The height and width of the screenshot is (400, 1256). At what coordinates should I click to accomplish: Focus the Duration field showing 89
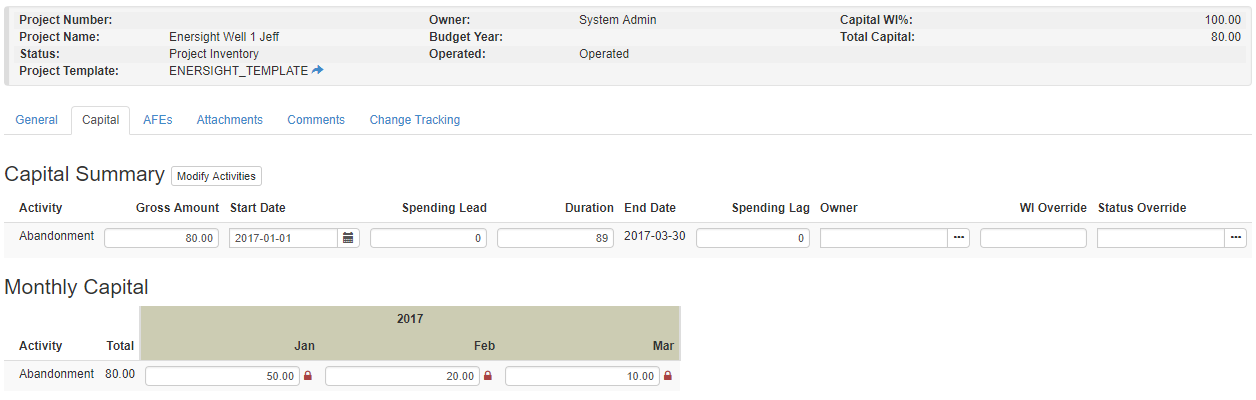(555, 238)
